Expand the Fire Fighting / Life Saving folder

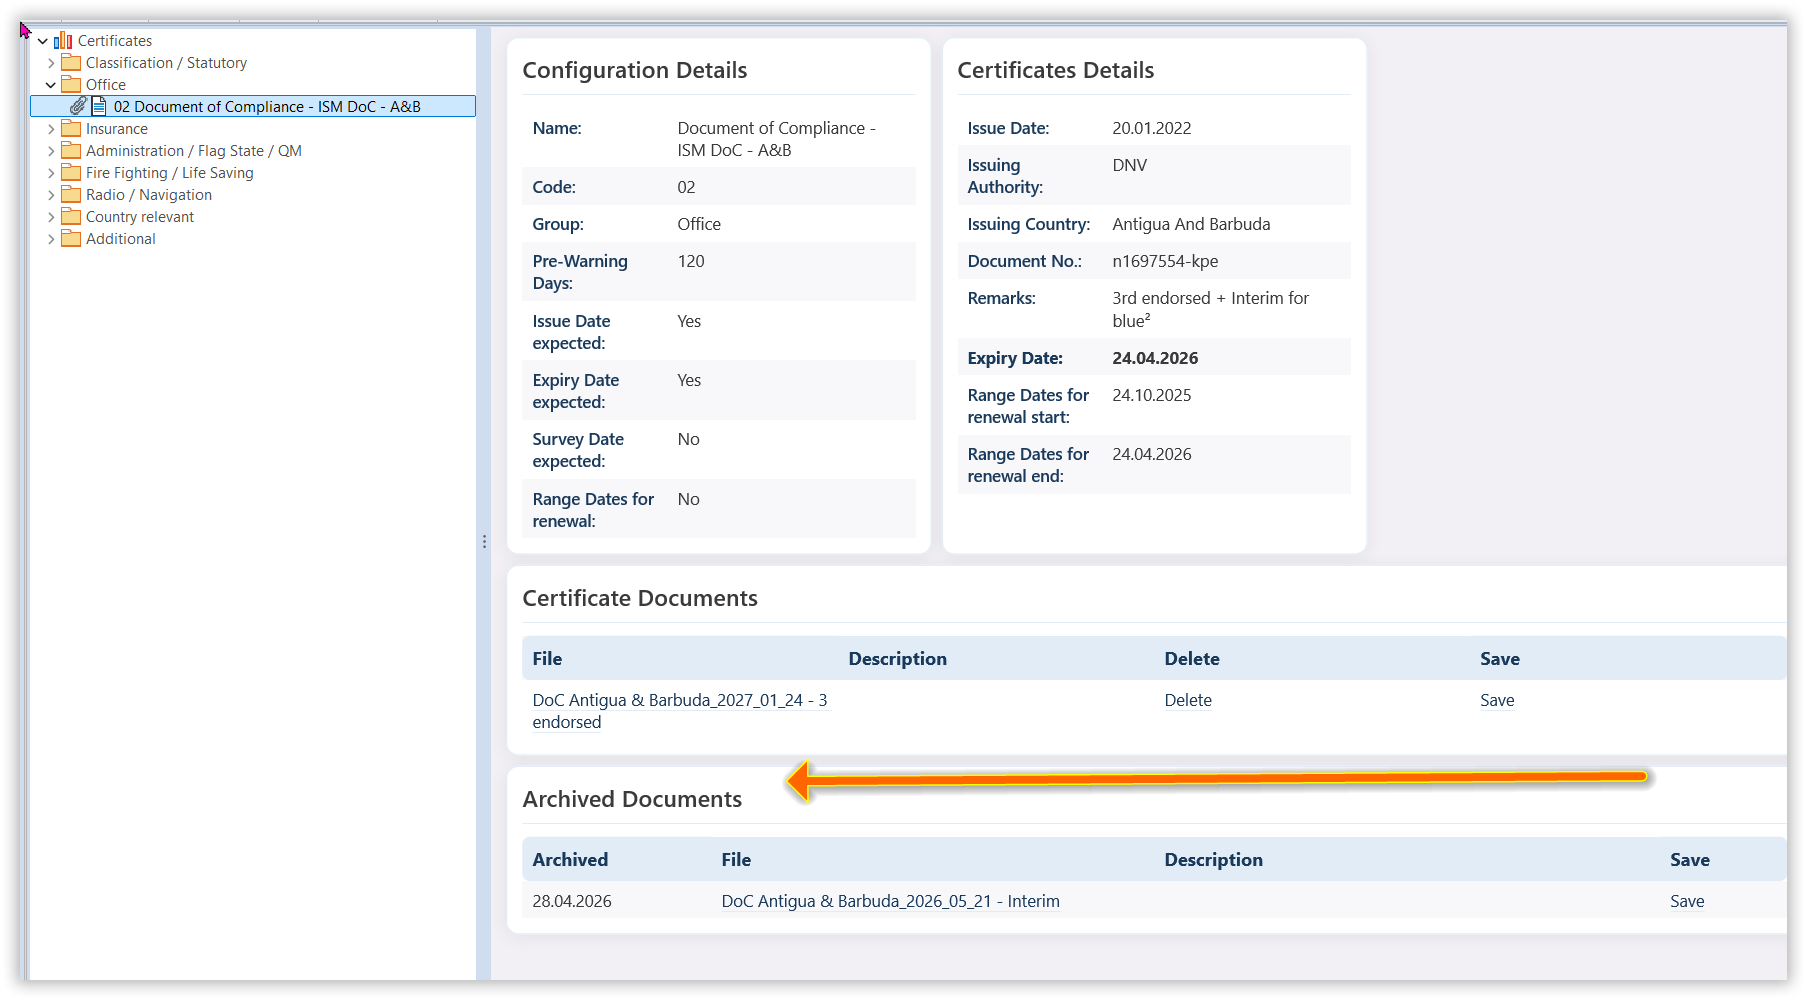[x=51, y=173]
